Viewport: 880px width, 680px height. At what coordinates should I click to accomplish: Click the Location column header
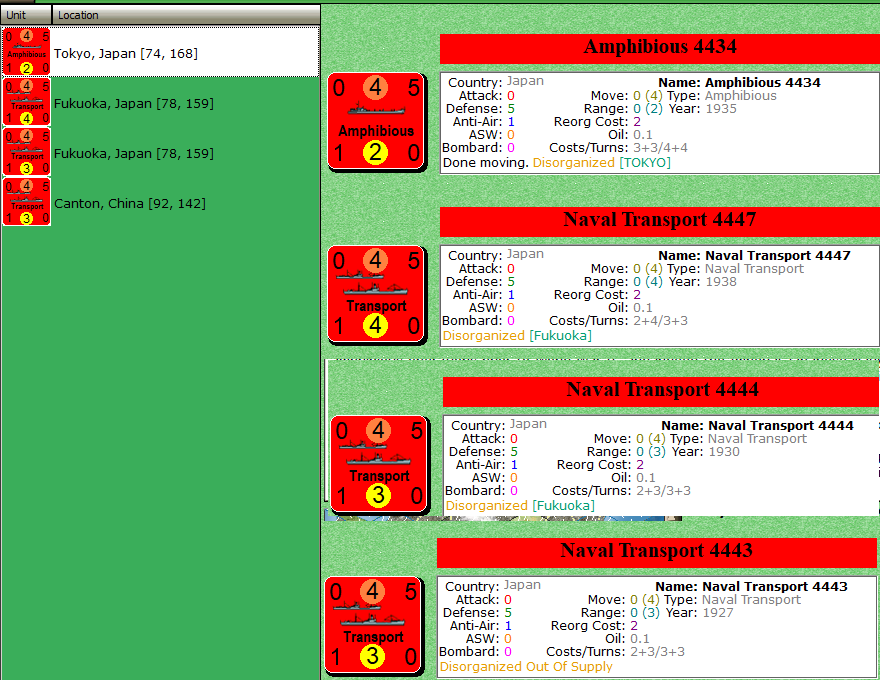(x=186, y=15)
